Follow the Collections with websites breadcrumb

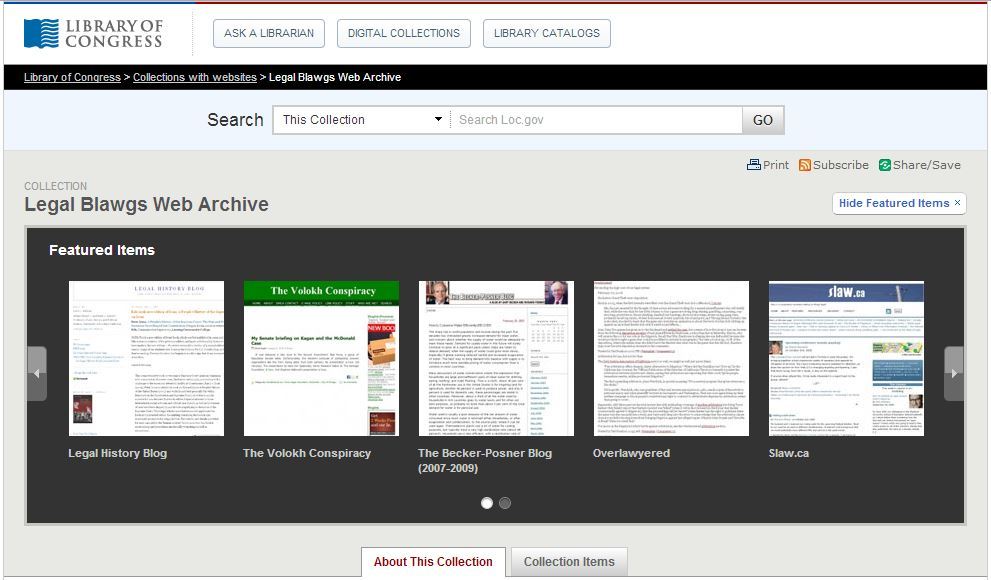click(195, 77)
